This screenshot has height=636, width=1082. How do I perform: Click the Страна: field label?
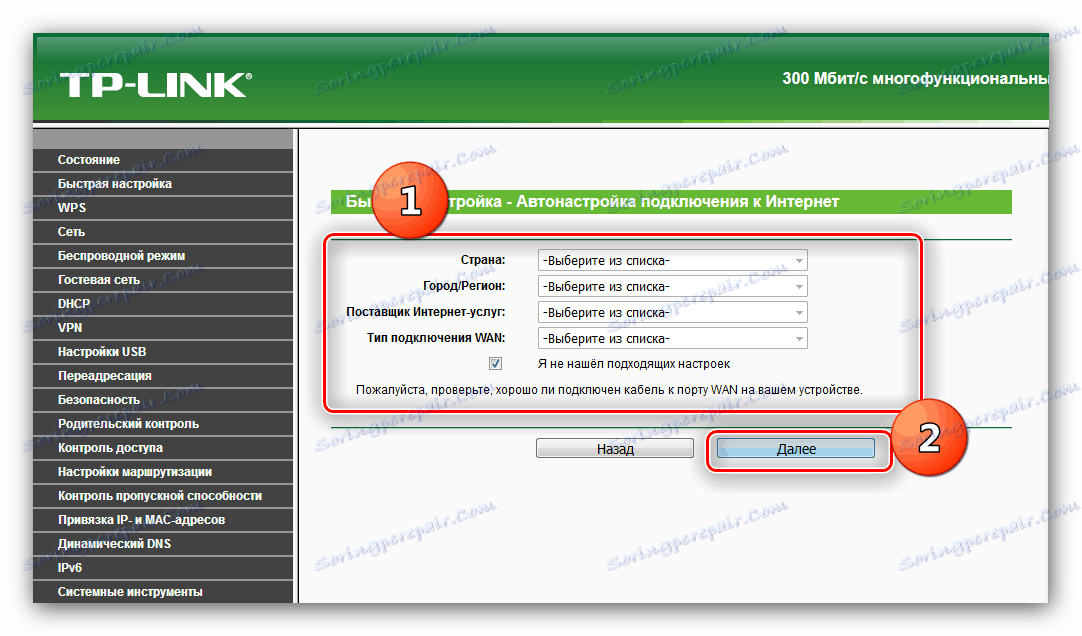click(x=483, y=260)
